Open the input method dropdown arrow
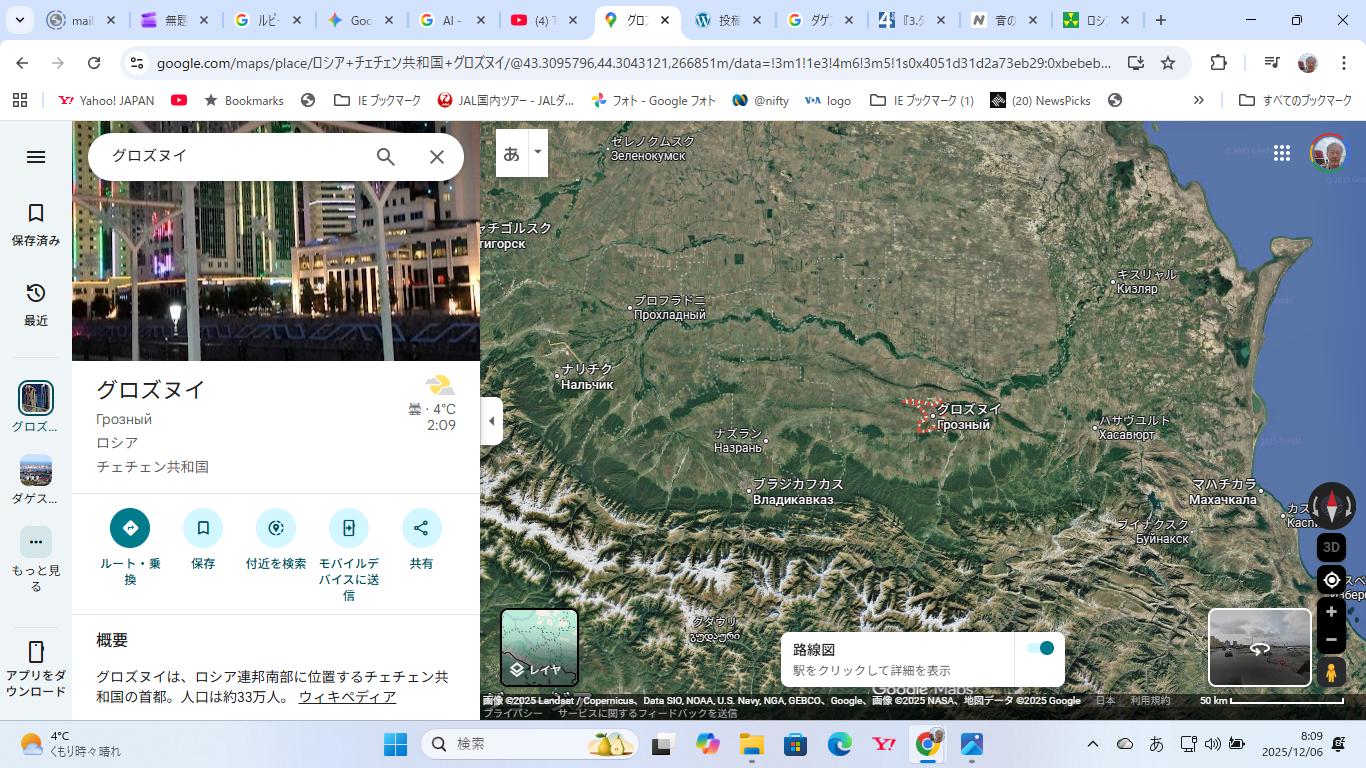This screenshot has height=768, width=1366. tap(538, 152)
